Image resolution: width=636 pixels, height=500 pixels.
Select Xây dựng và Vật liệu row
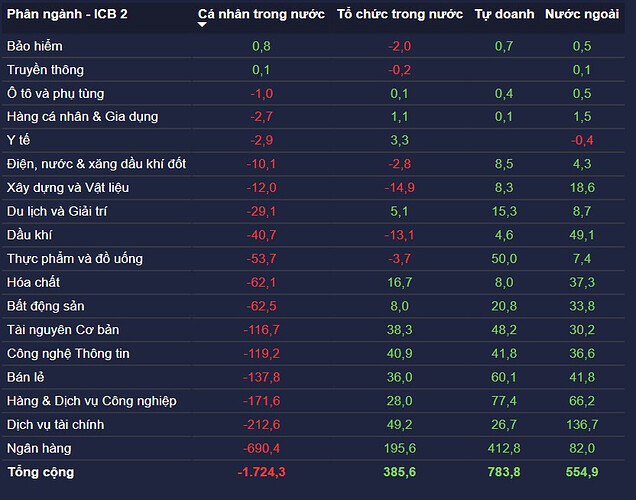pos(67,187)
